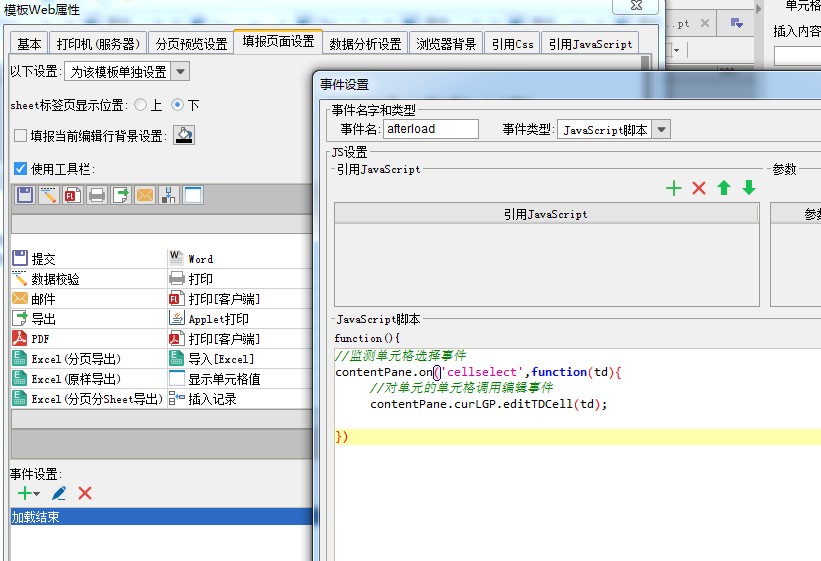Click the data verification pencil icon in toolbar
This screenshot has height=561, width=821.
point(49,195)
